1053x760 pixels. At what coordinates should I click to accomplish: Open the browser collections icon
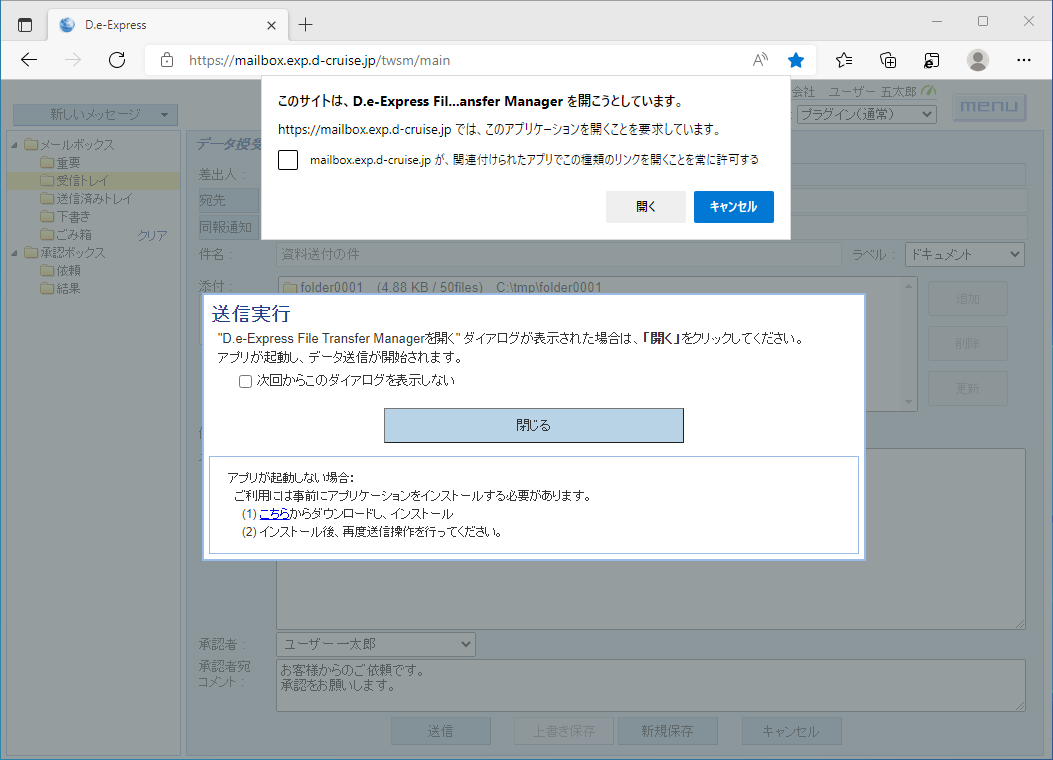click(x=888, y=60)
